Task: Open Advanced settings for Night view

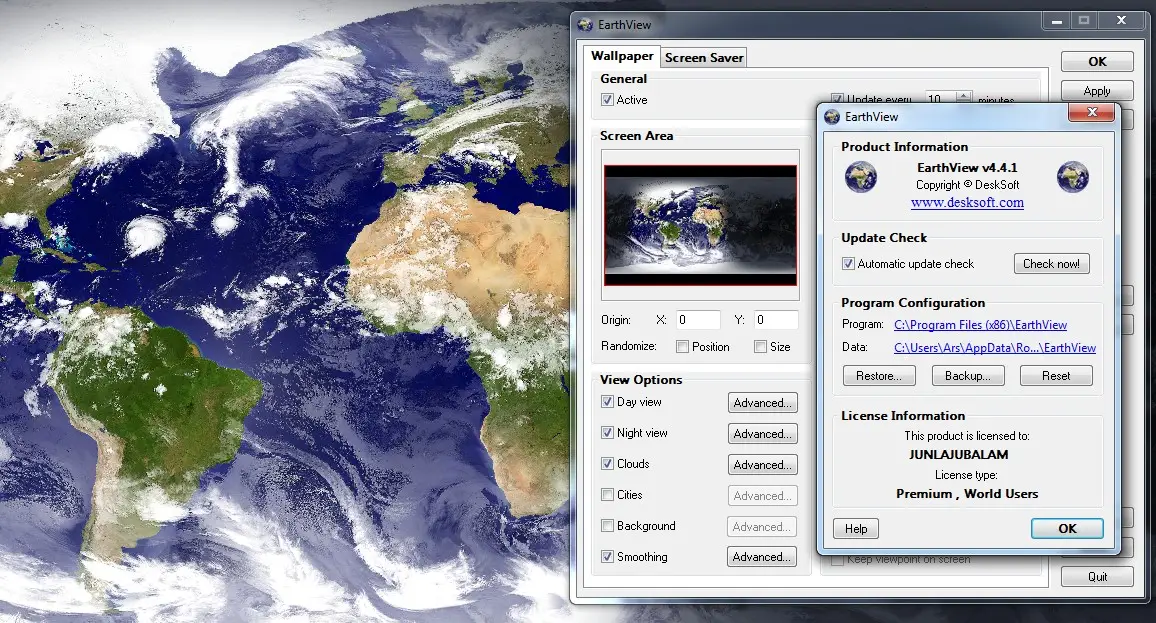Action: click(762, 434)
